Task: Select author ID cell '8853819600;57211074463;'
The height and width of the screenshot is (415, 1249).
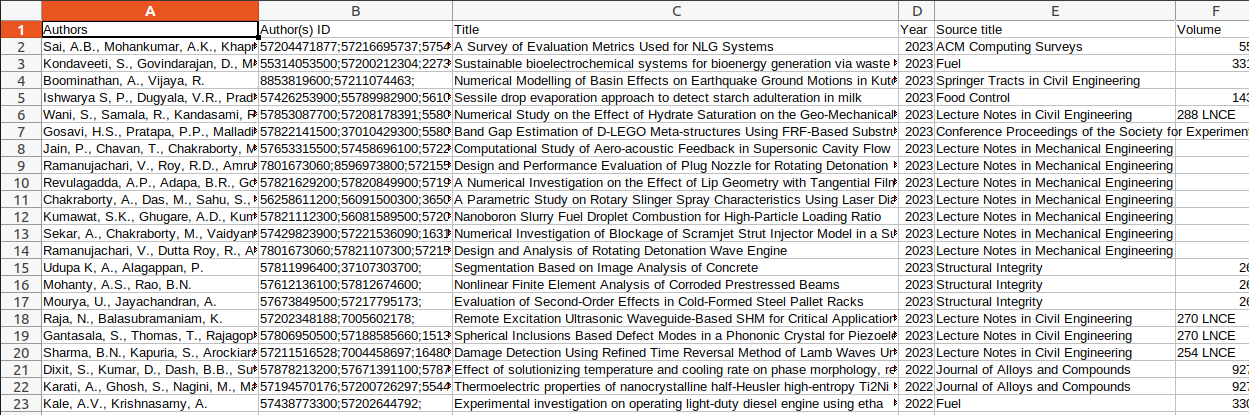Action: pyautogui.click(x=355, y=81)
